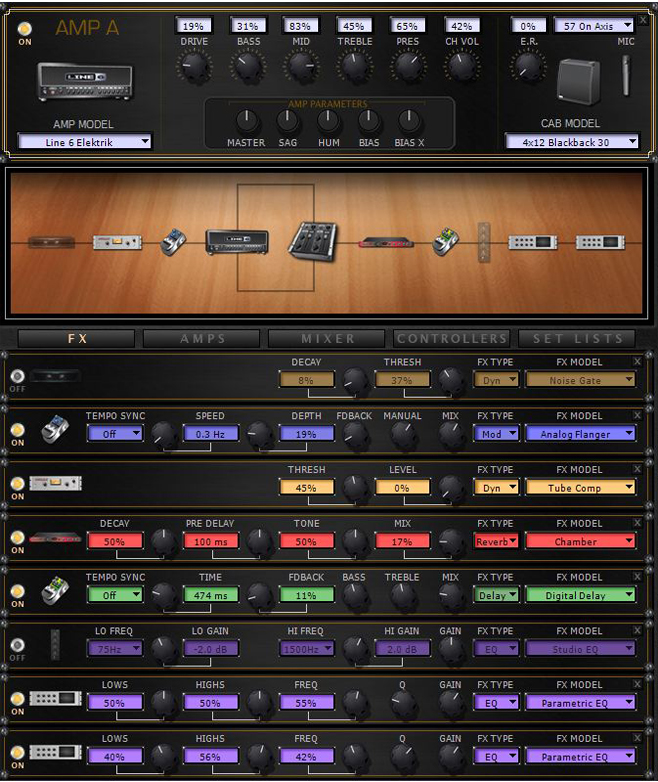The height and width of the screenshot is (782, 658).
Task: Click the Noise Gate Thresh 37% field
Action: (402, 380)
